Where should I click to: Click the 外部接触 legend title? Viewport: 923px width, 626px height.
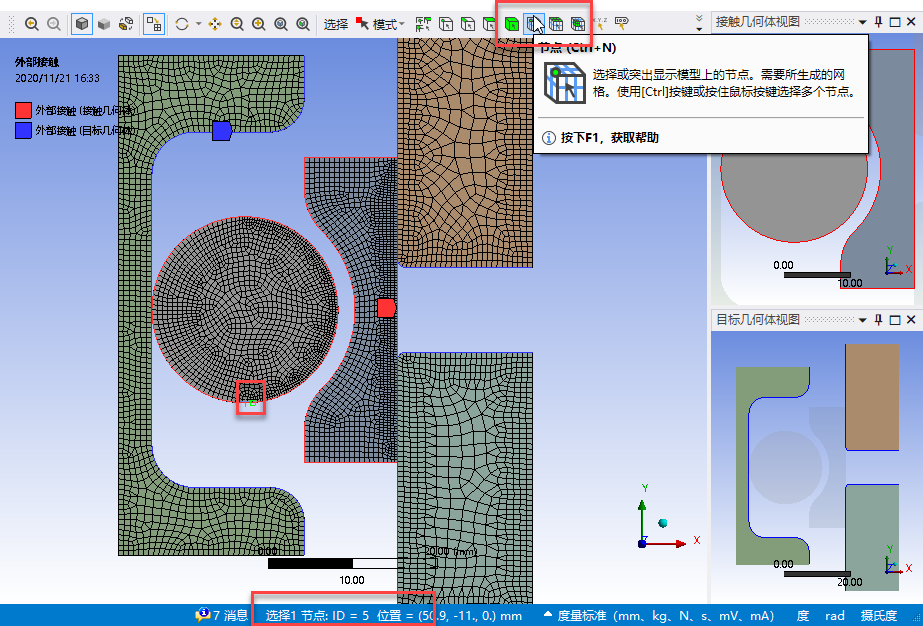click(x=37, y=62)
